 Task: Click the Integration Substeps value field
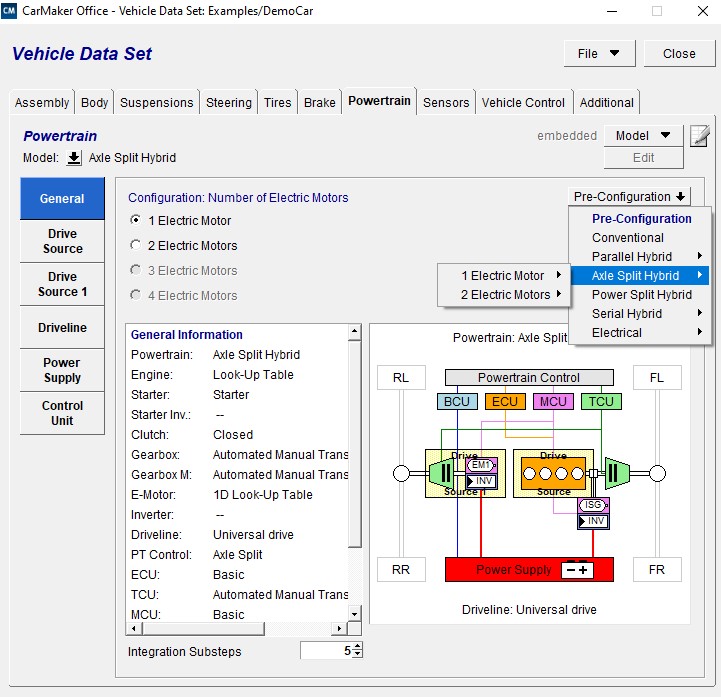pos(327,651)
